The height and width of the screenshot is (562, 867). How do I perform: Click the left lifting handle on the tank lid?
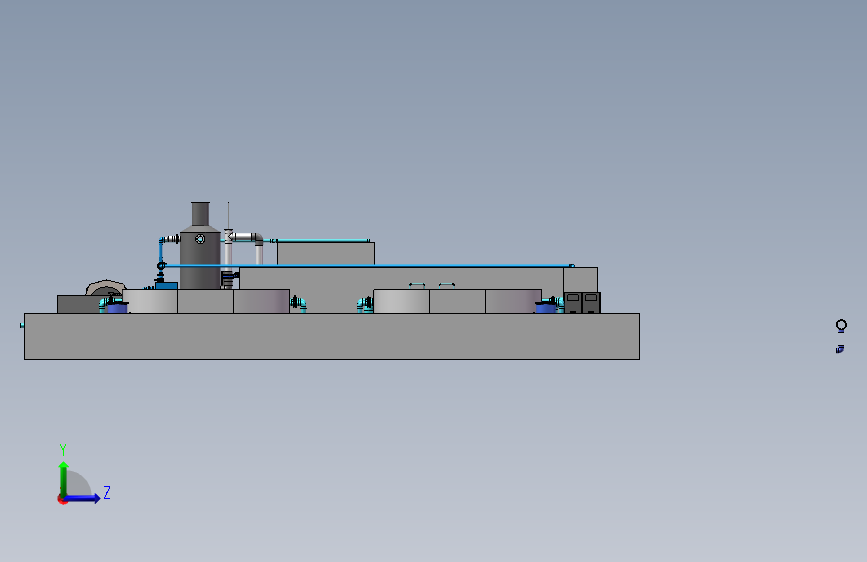(x=417, y=285)
